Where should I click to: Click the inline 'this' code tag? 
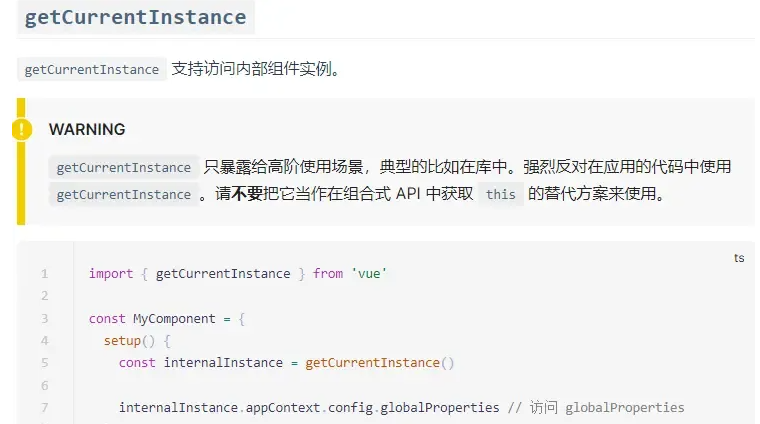pyautogui.click(x=501, y=194)
